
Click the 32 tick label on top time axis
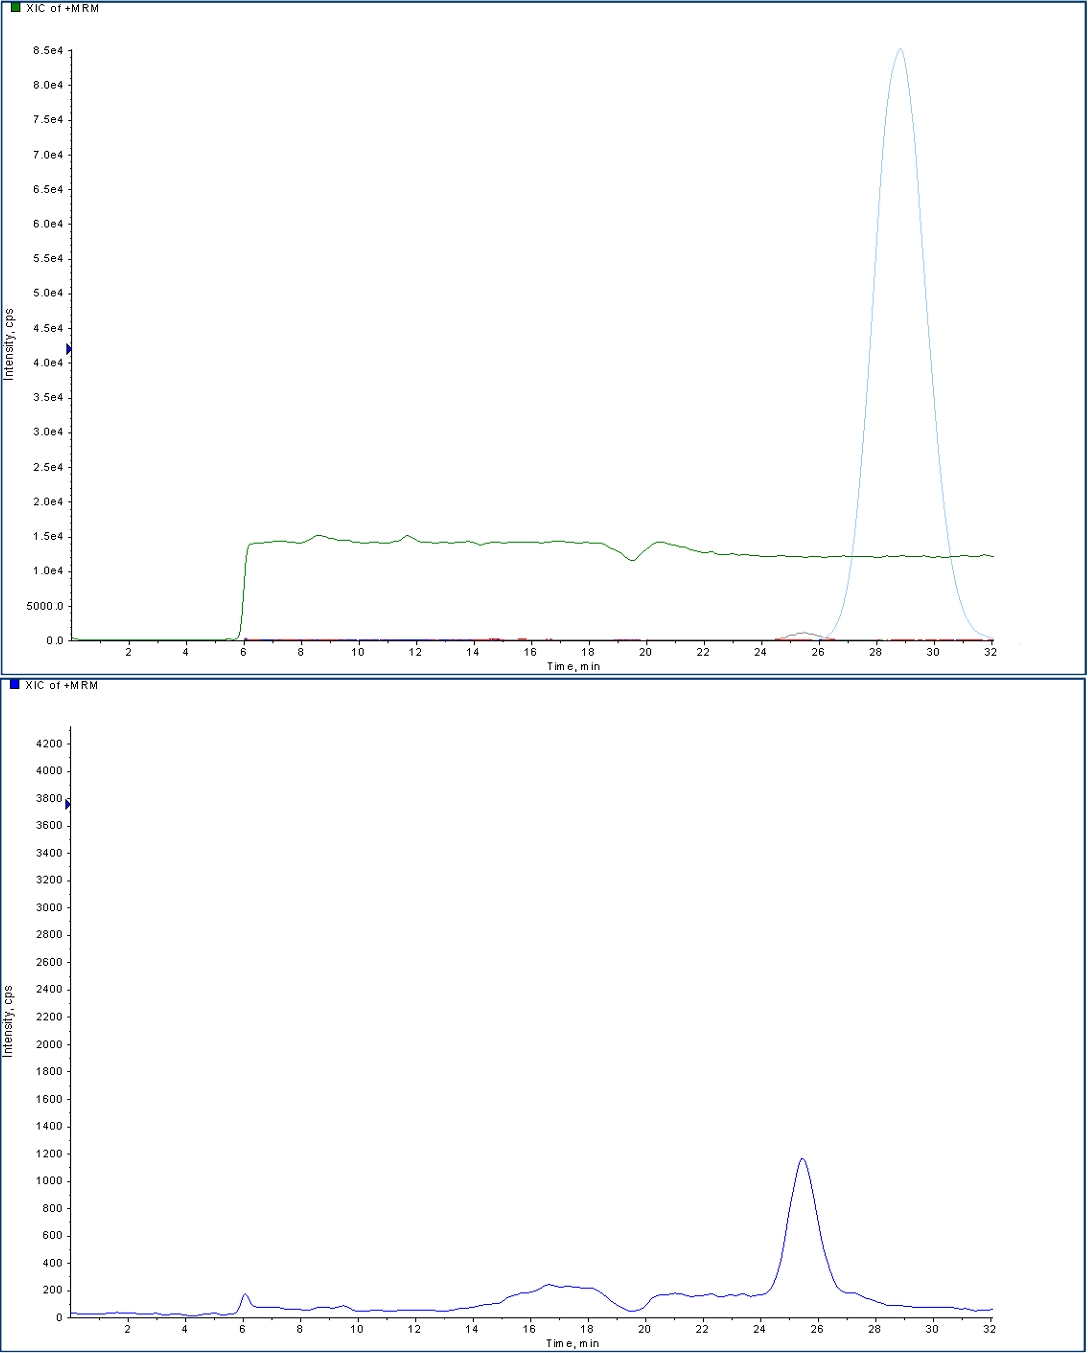(990, 652)
